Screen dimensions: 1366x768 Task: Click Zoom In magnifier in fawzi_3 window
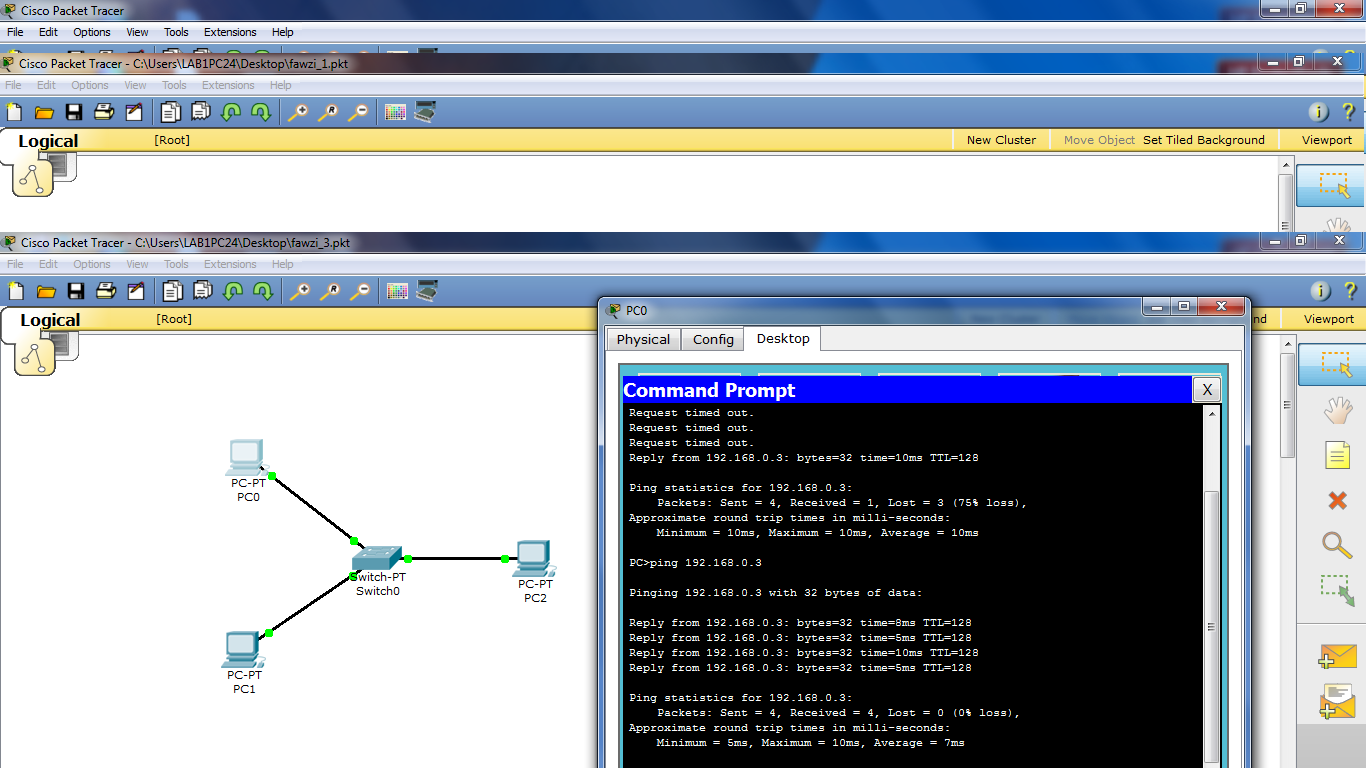click(x=300, y=291)
